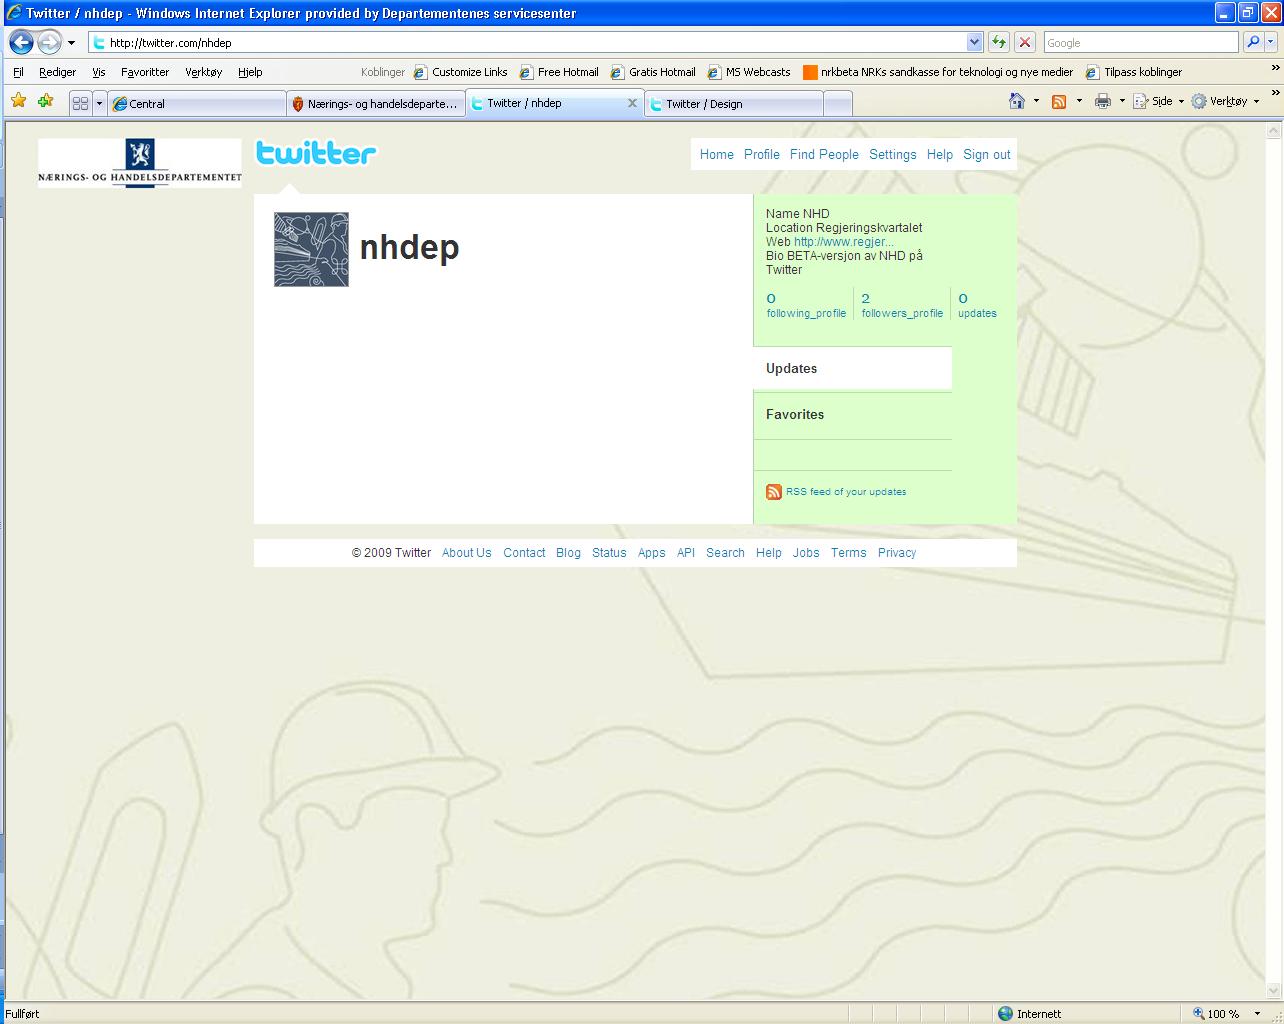Open the Verktøy menu in menu bar
The width and height of the screenshot is (1284, 1024).
203,72
